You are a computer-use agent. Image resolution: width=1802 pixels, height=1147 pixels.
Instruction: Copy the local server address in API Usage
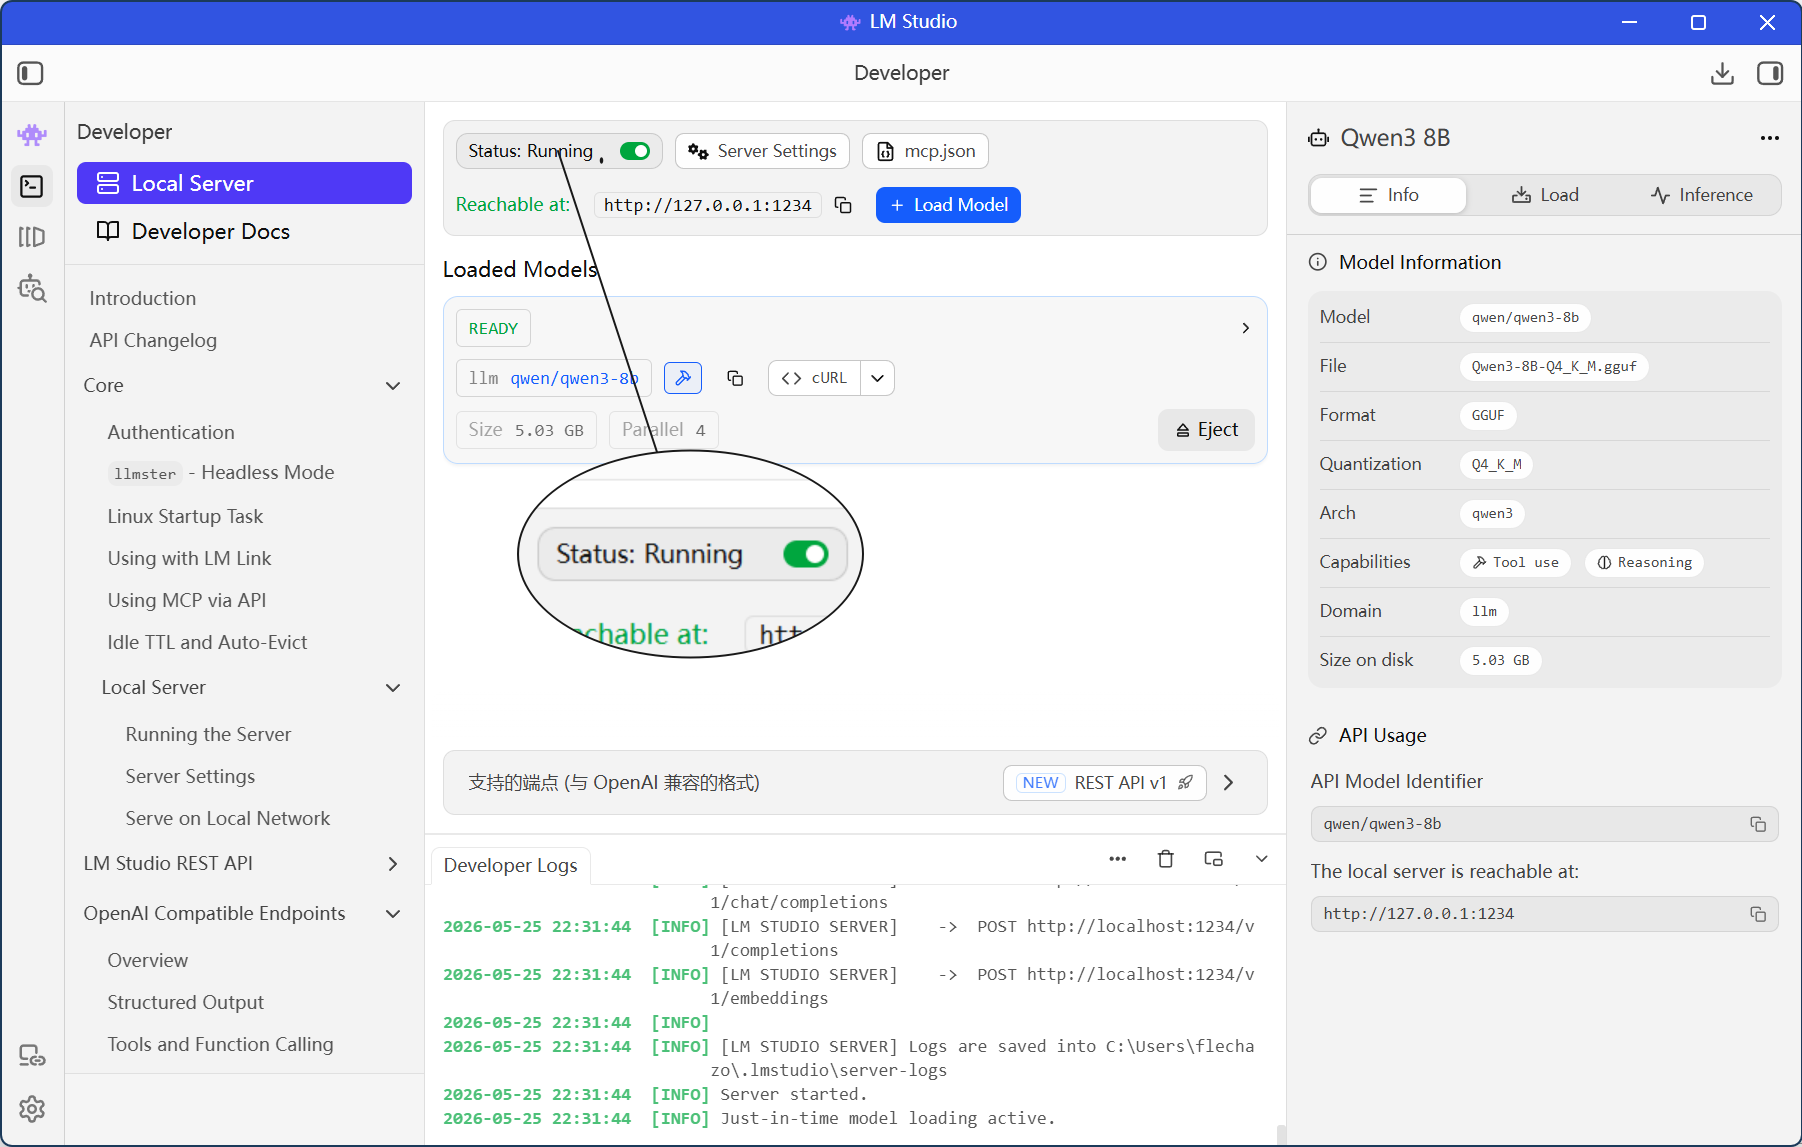coord(1757,914)
